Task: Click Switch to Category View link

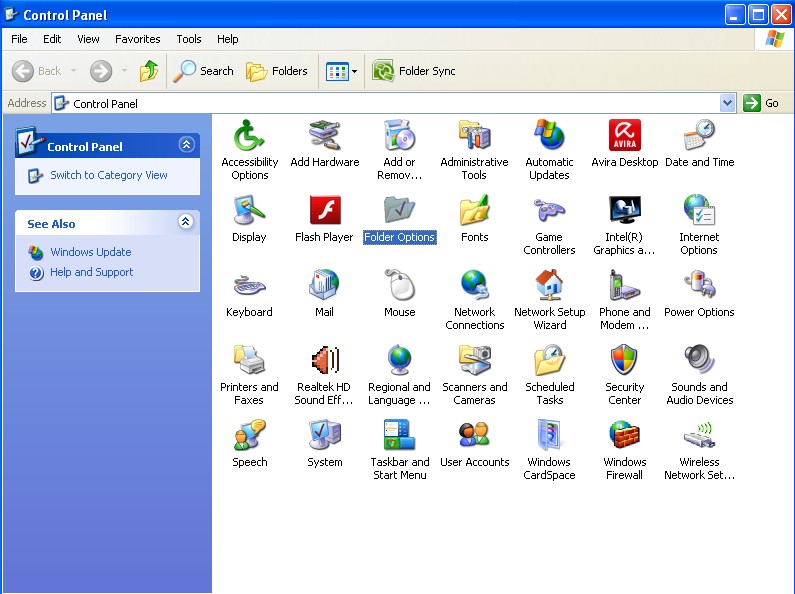Action: point(109,175)
